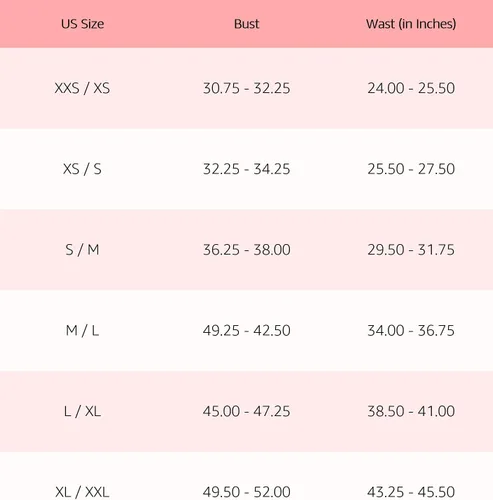Click bust value 30.75 - 32.25
This screenshot has width=493, height=500.
coord(247,88)
